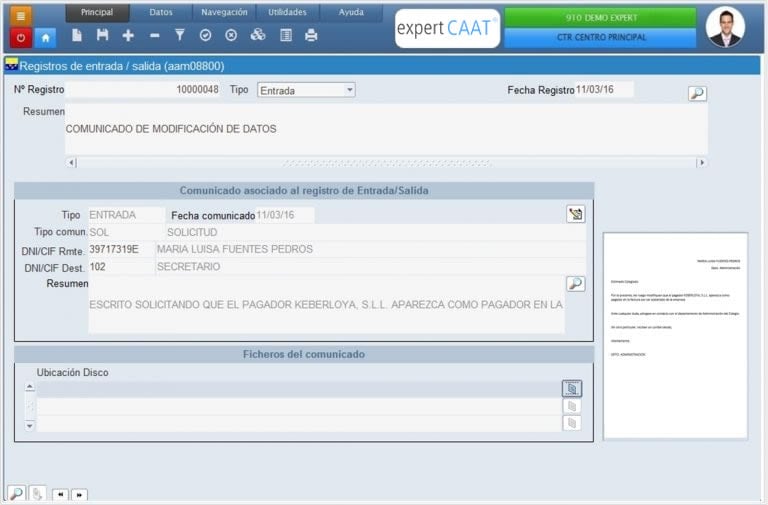The height and width of the screenshot is (505, 768).
Task: Click right arrow of Resumen scrollbar
Action: 702,163
